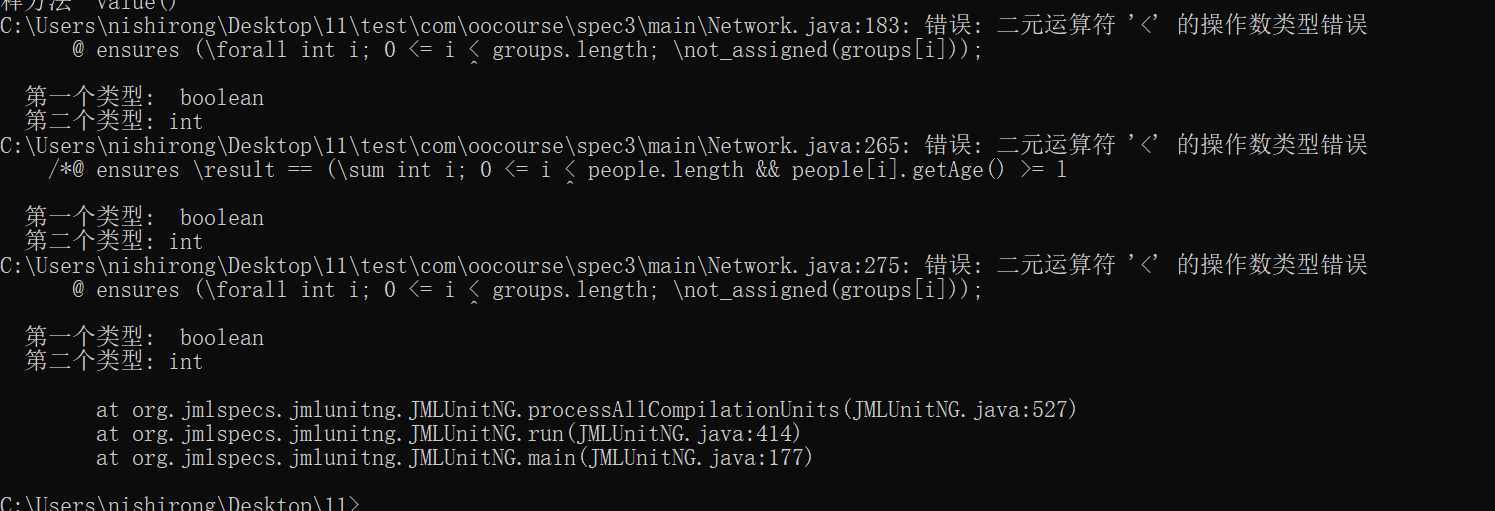Click the JMLUnitNG.run(JMLUnitNG.java:414) stack line
Screen dimensions: 1495x511
(x=449, y=434)
